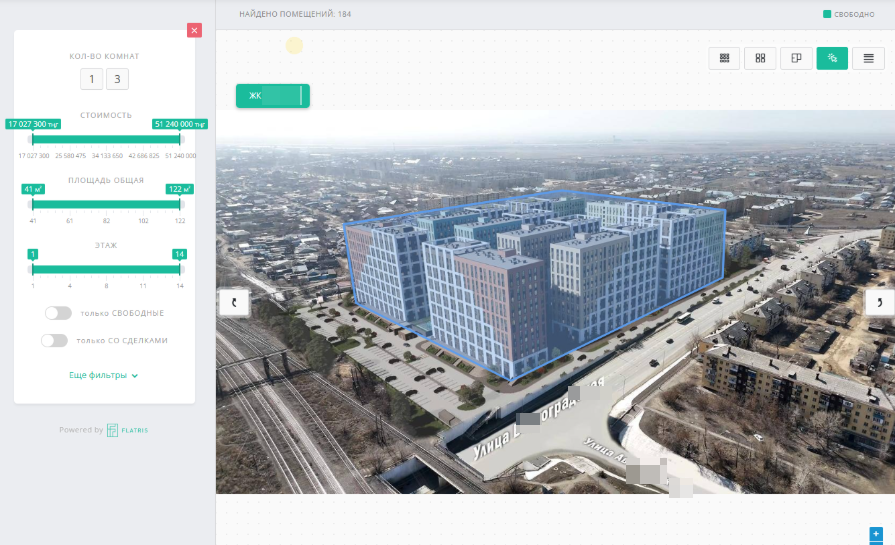The height and width of the screenshot is (545, 895).
Task: Click the maximum floor slider handle at 14
Action: click(179, 268)
